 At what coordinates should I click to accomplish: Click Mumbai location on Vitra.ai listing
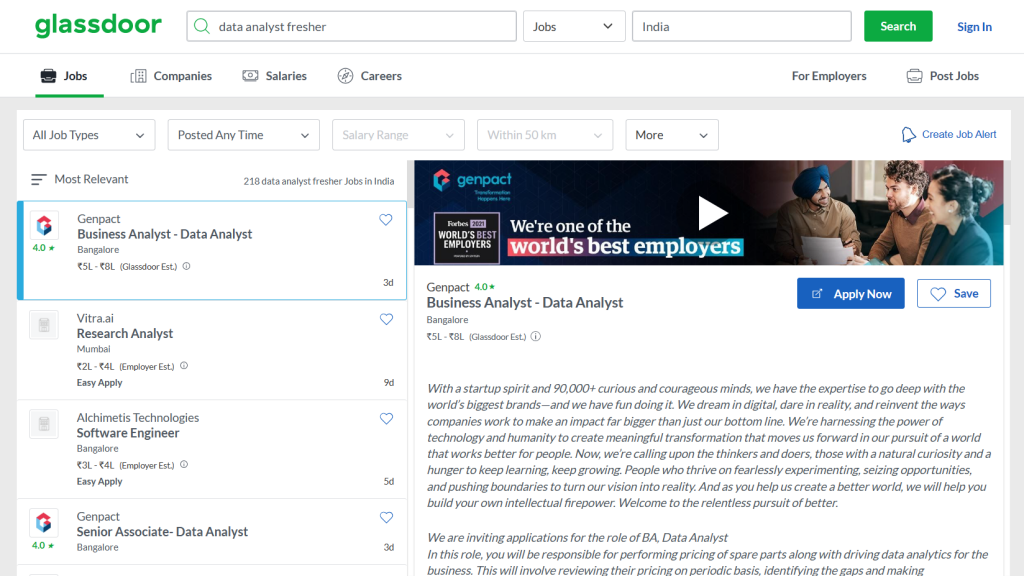point(93,349)
